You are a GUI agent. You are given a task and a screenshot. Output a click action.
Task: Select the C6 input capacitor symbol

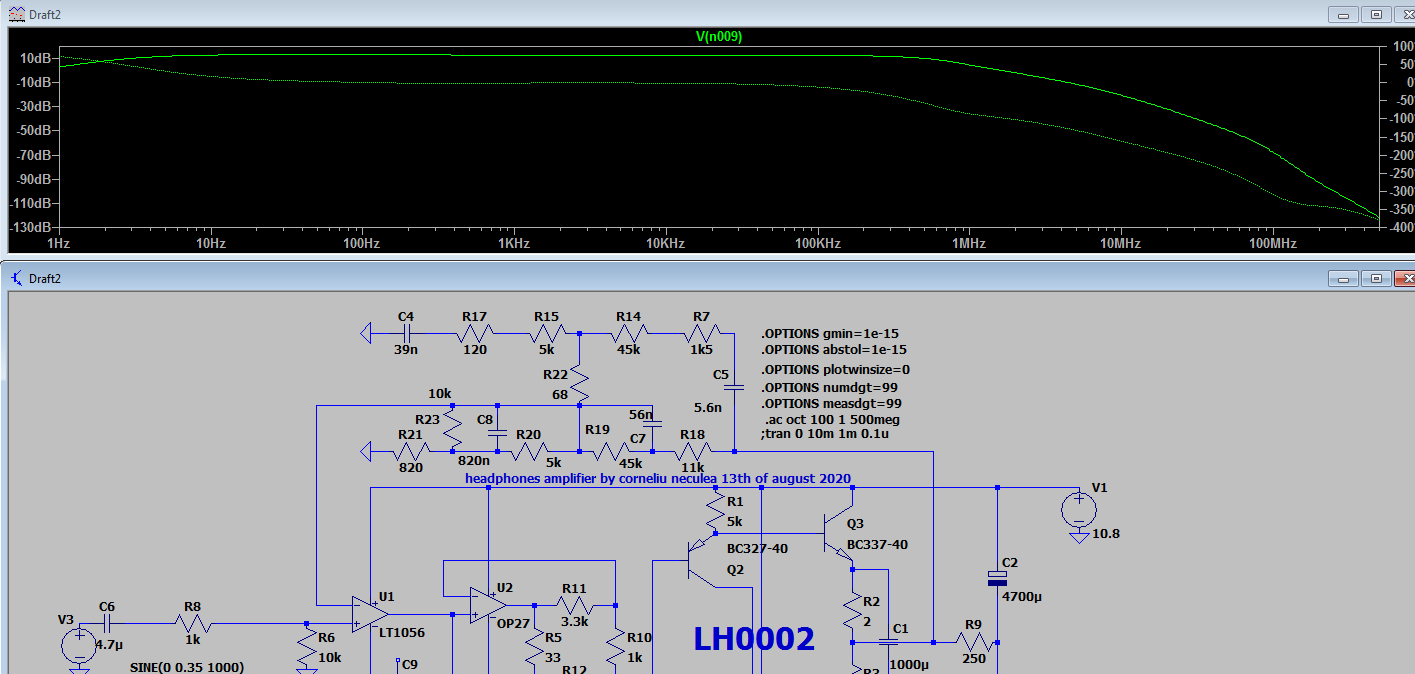click(x=107, y=622)
